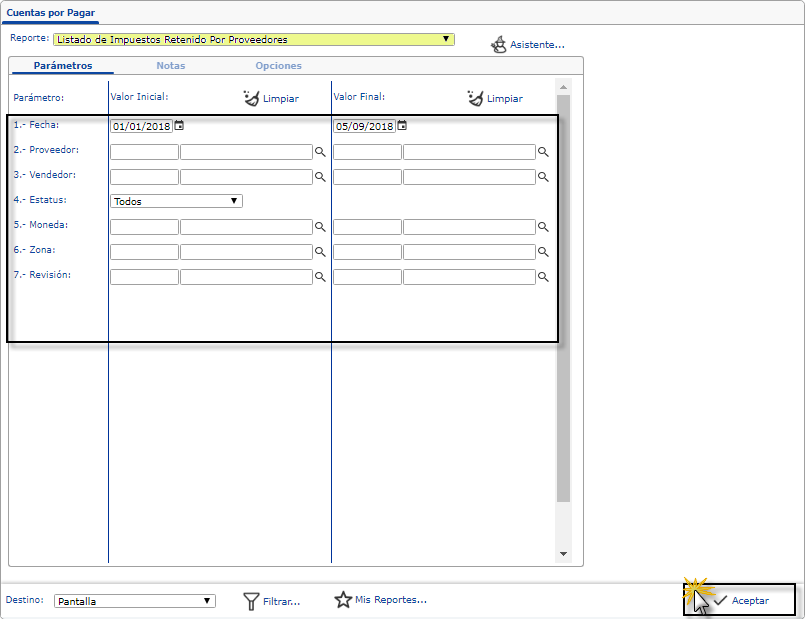
Task: Open the Filtrar options
Action: [x=271, y=601]
